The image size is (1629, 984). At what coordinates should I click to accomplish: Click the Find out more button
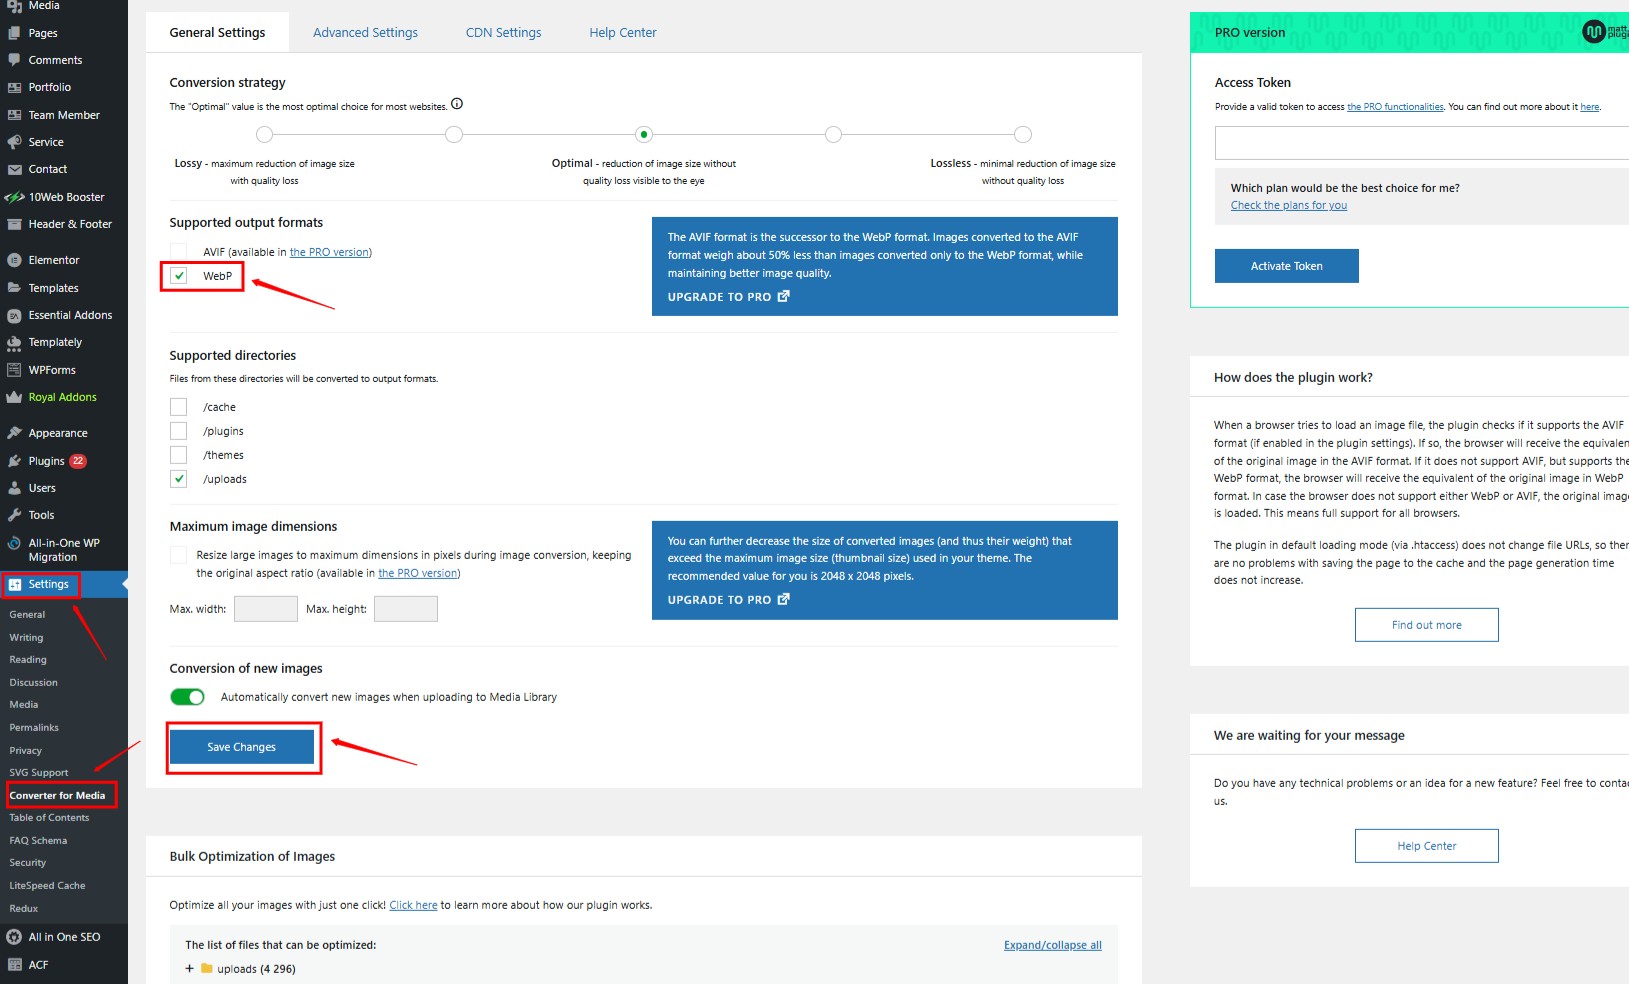[x=1427, y=625]
